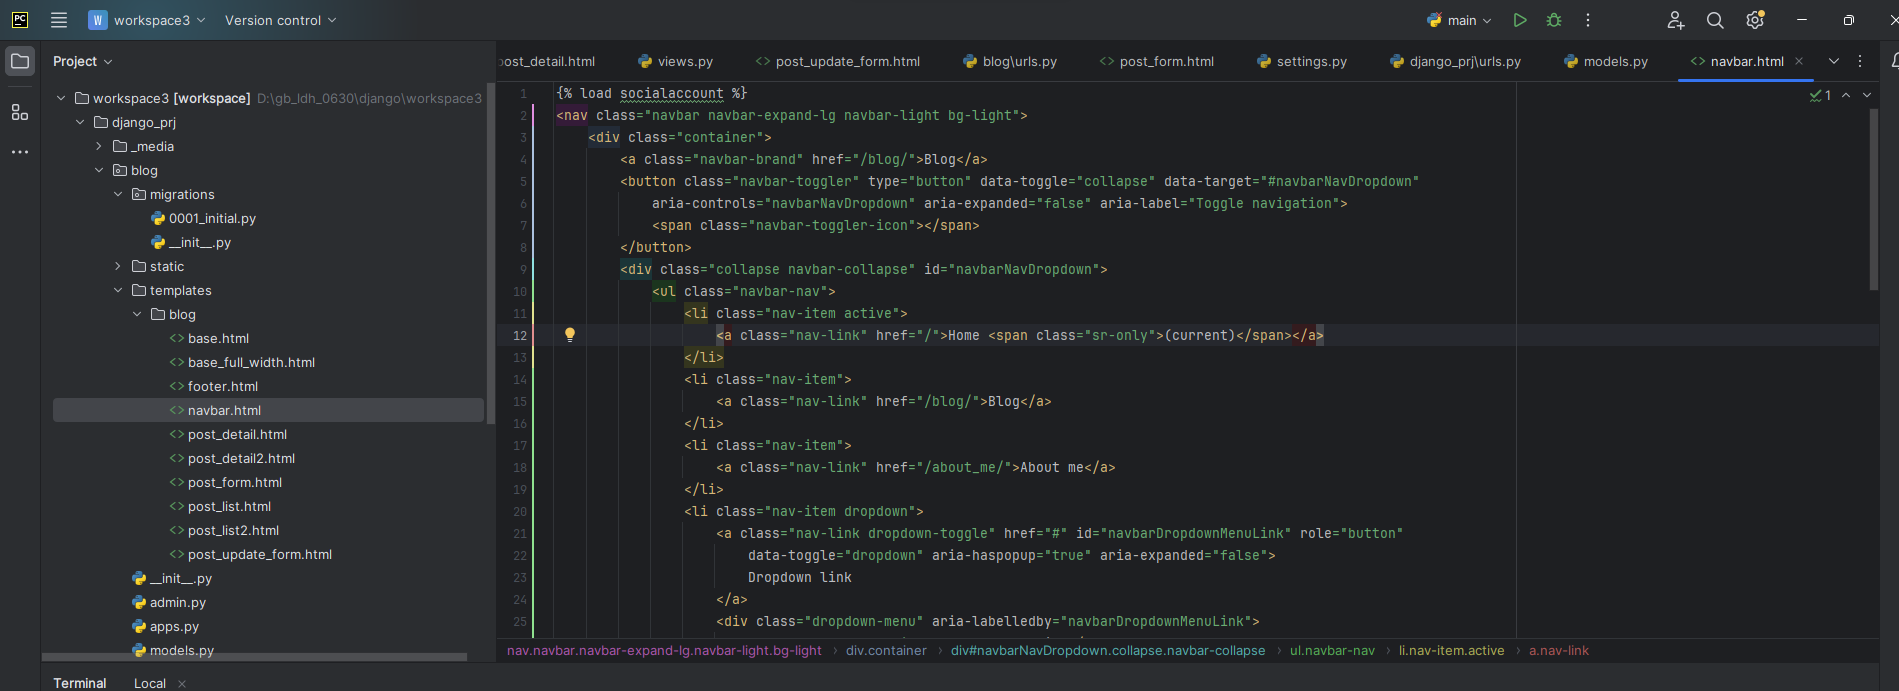Expand the static folder

pos(118,266)
